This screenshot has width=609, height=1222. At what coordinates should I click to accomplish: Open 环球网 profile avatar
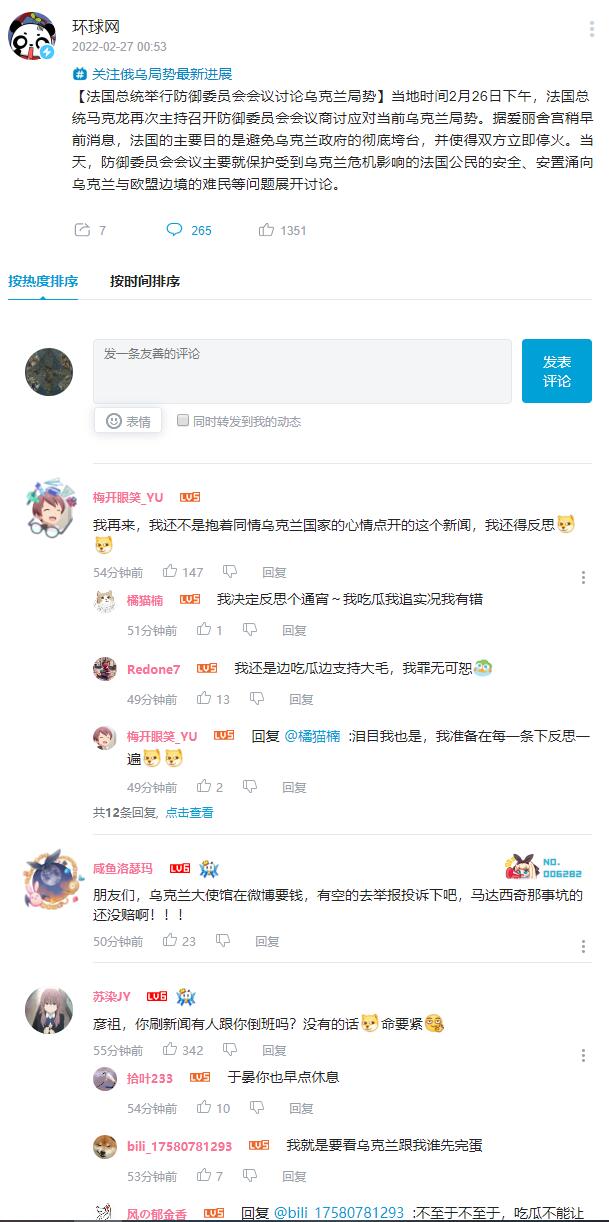pos(32,37)
